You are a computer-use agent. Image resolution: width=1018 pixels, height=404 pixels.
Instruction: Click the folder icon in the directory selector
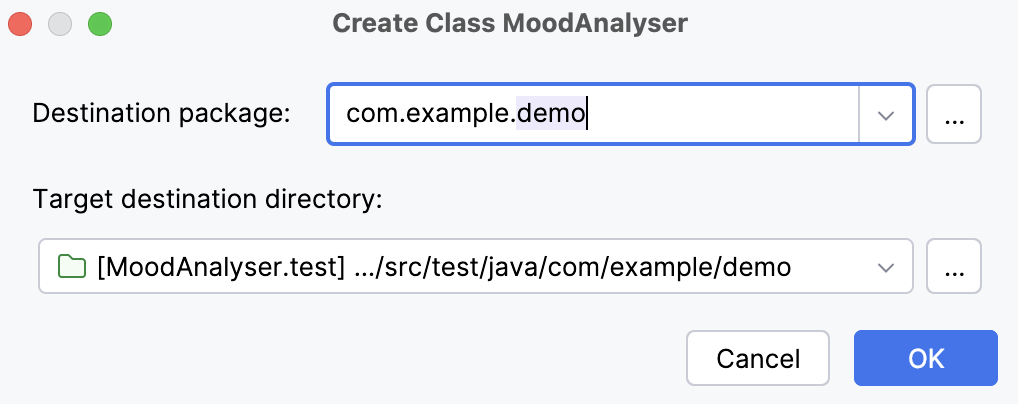(71, 267)
